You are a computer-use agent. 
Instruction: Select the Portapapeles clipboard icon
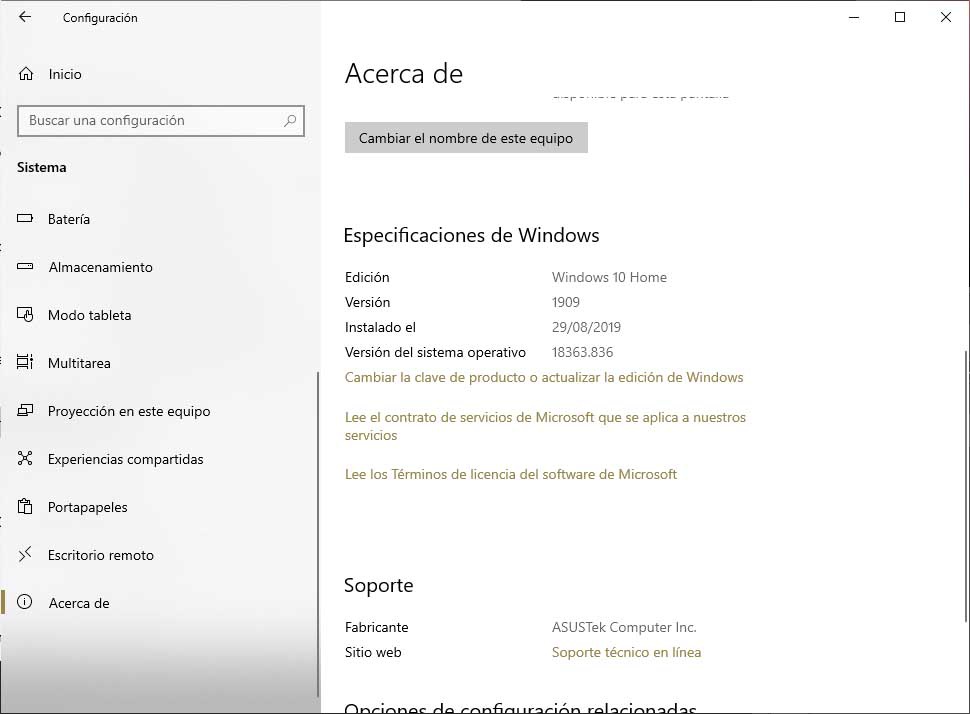coord(26,507)
